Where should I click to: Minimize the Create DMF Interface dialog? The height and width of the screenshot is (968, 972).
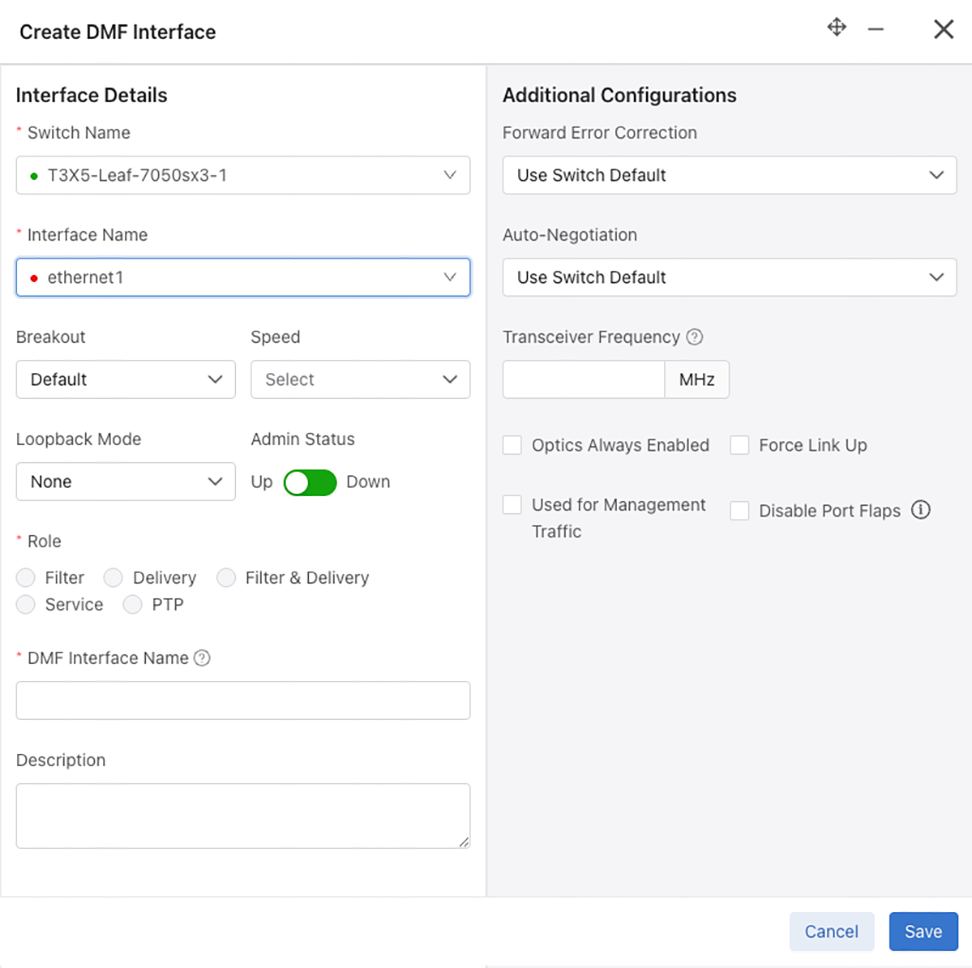click(876, 30)
